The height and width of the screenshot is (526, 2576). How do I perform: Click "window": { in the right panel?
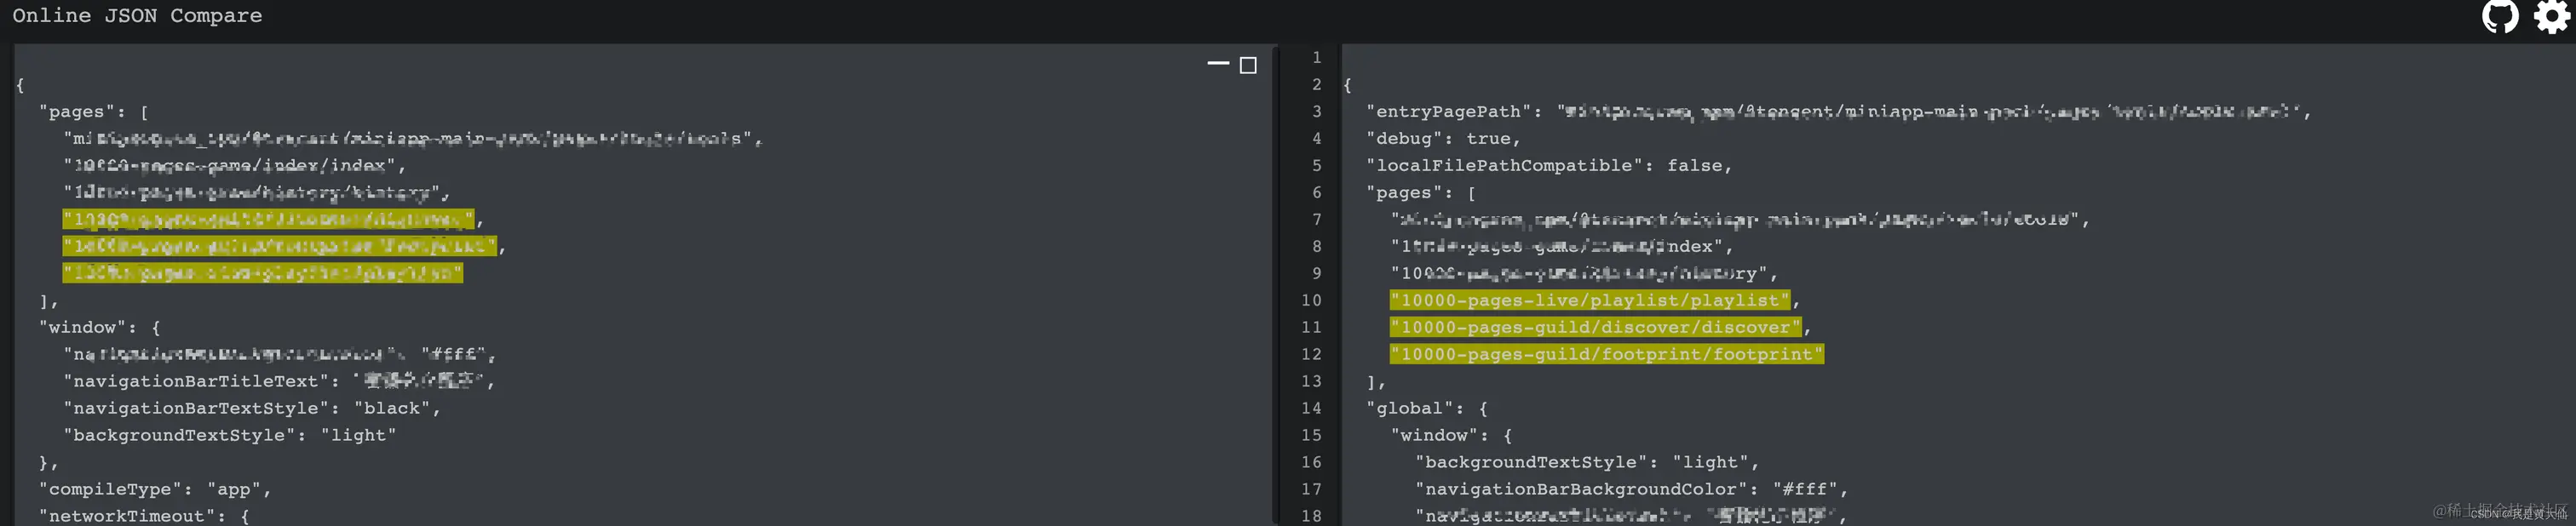(1452, 435)
